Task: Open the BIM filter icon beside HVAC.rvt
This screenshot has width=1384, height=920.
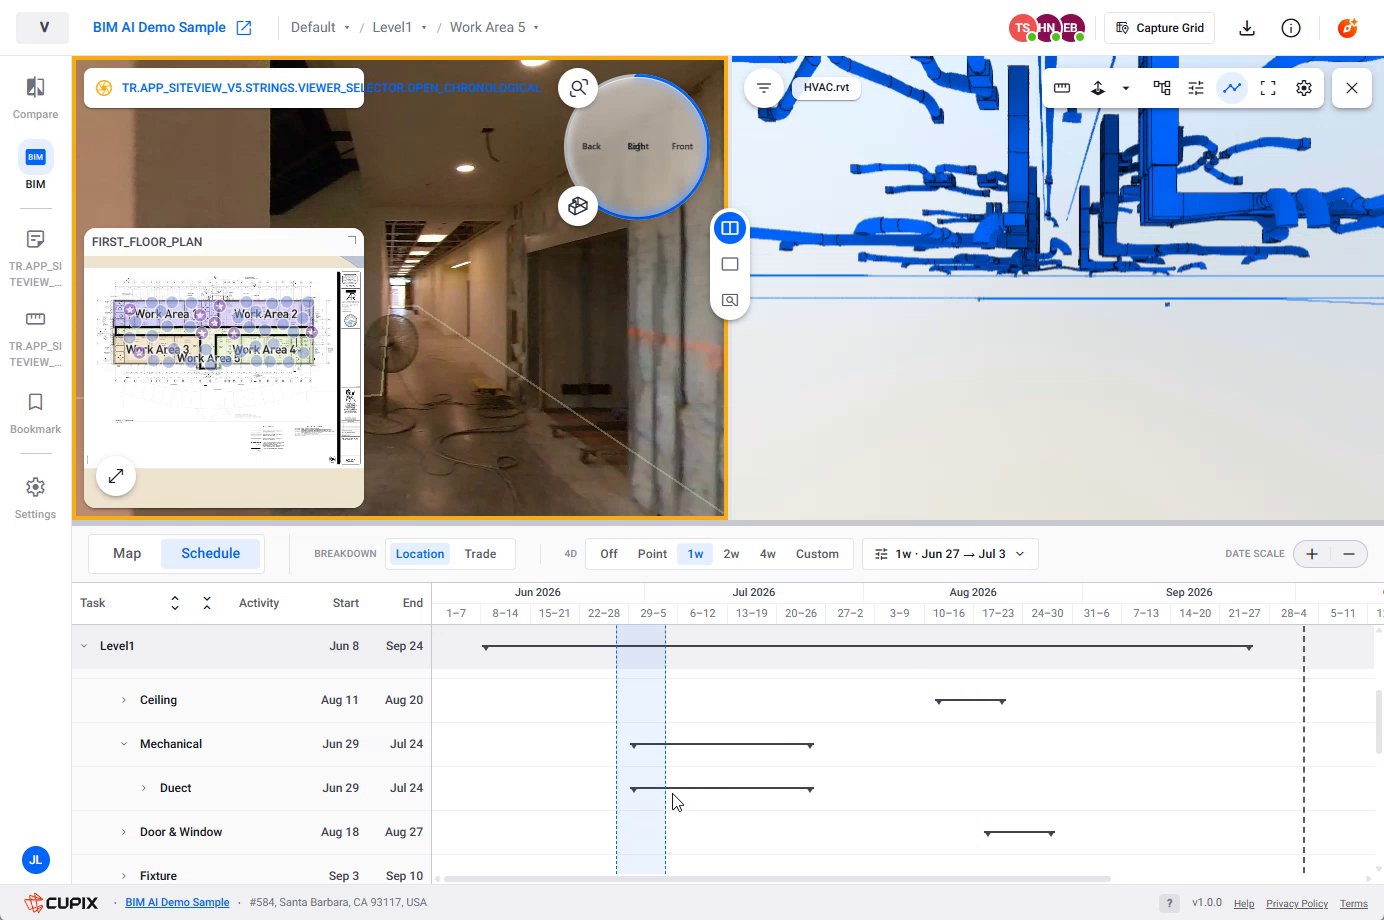Action: click(x=764, y=88)
